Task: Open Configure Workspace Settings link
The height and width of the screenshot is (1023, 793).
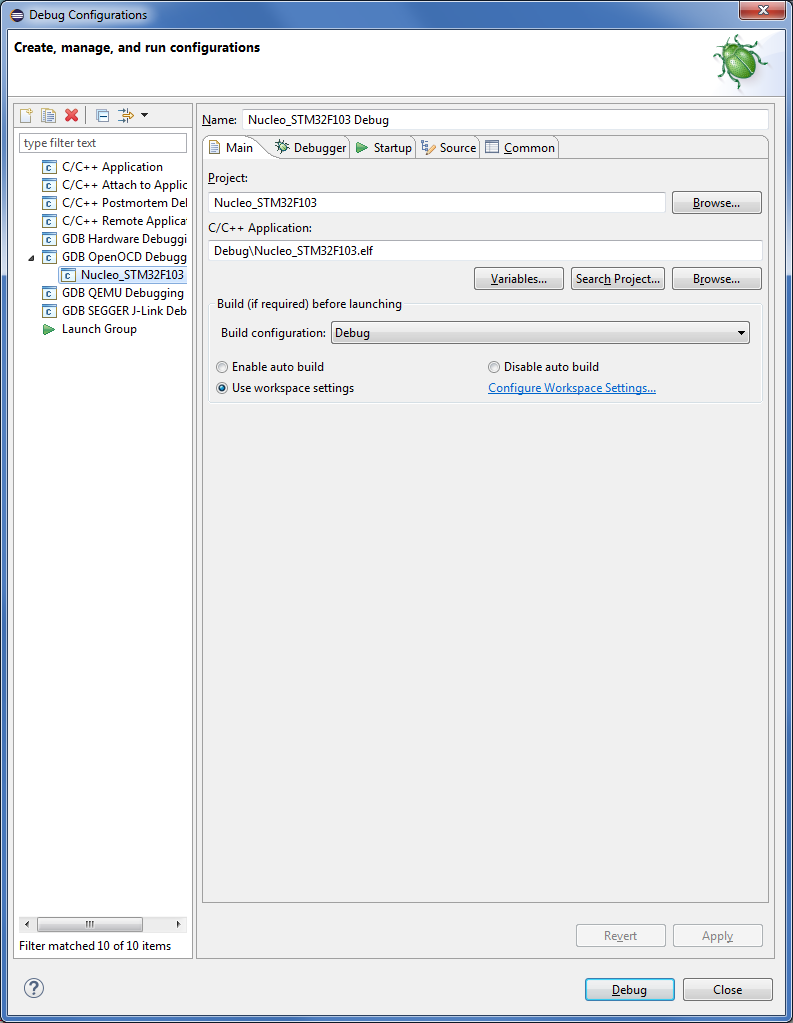Action: (572, 388)
